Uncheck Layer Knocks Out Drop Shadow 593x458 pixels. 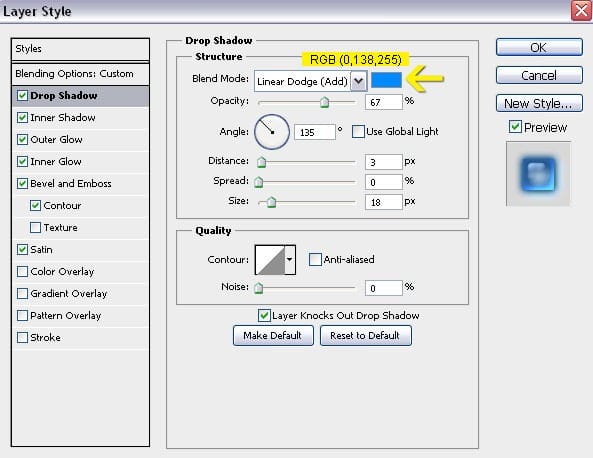click(264, 315)
